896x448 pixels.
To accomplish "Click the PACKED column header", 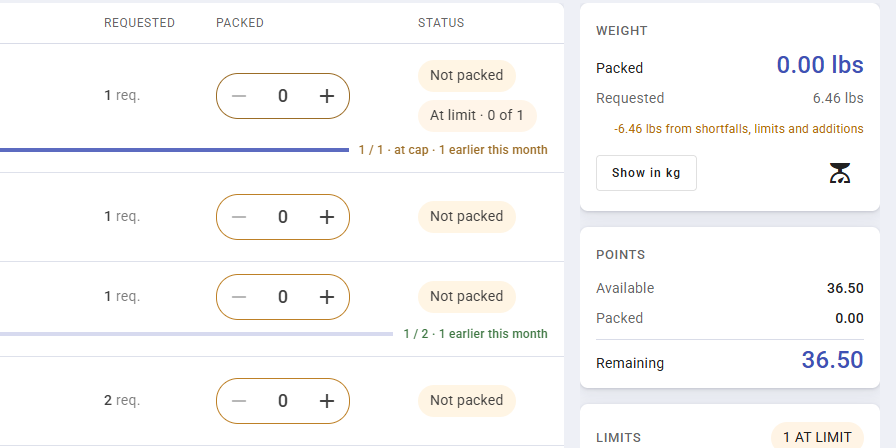I will (240, 23).
